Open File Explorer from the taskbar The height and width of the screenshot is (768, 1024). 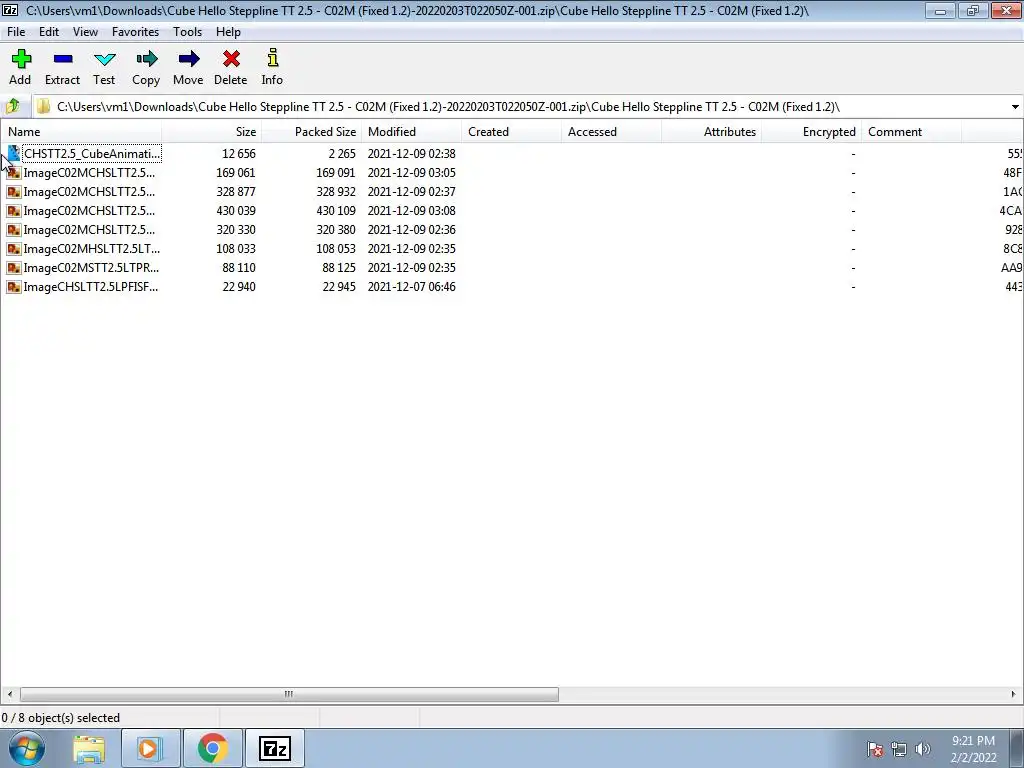[x=89, y=748]
